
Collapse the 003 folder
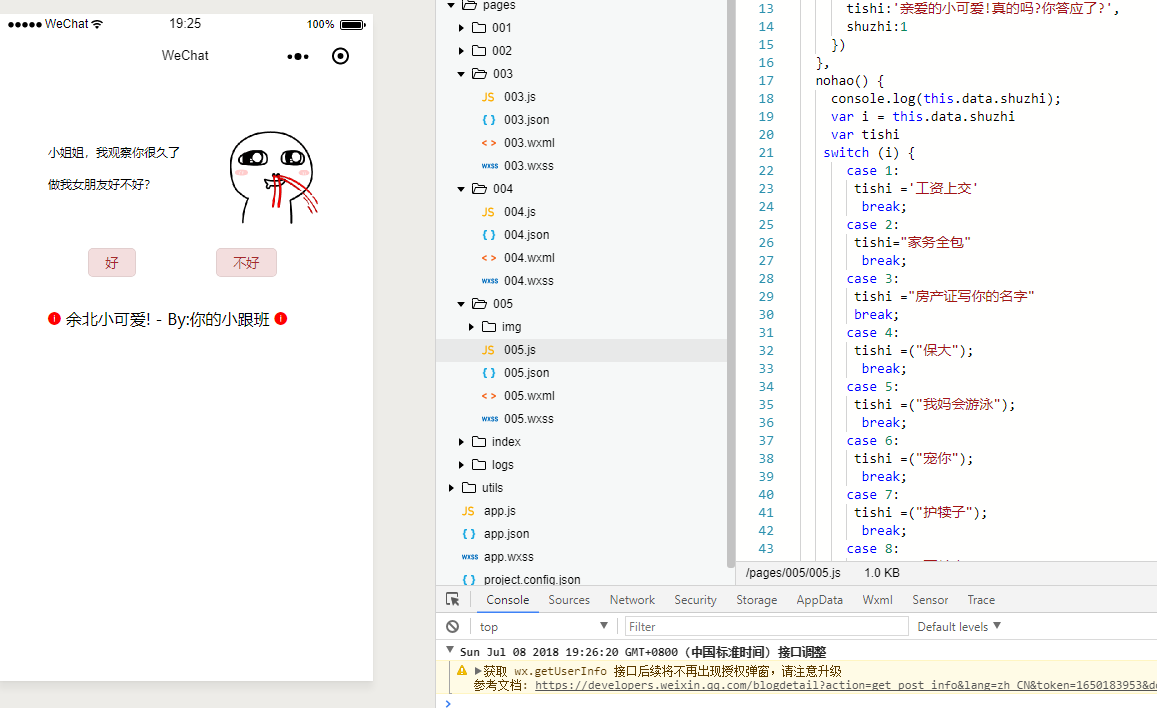point(461,74)
